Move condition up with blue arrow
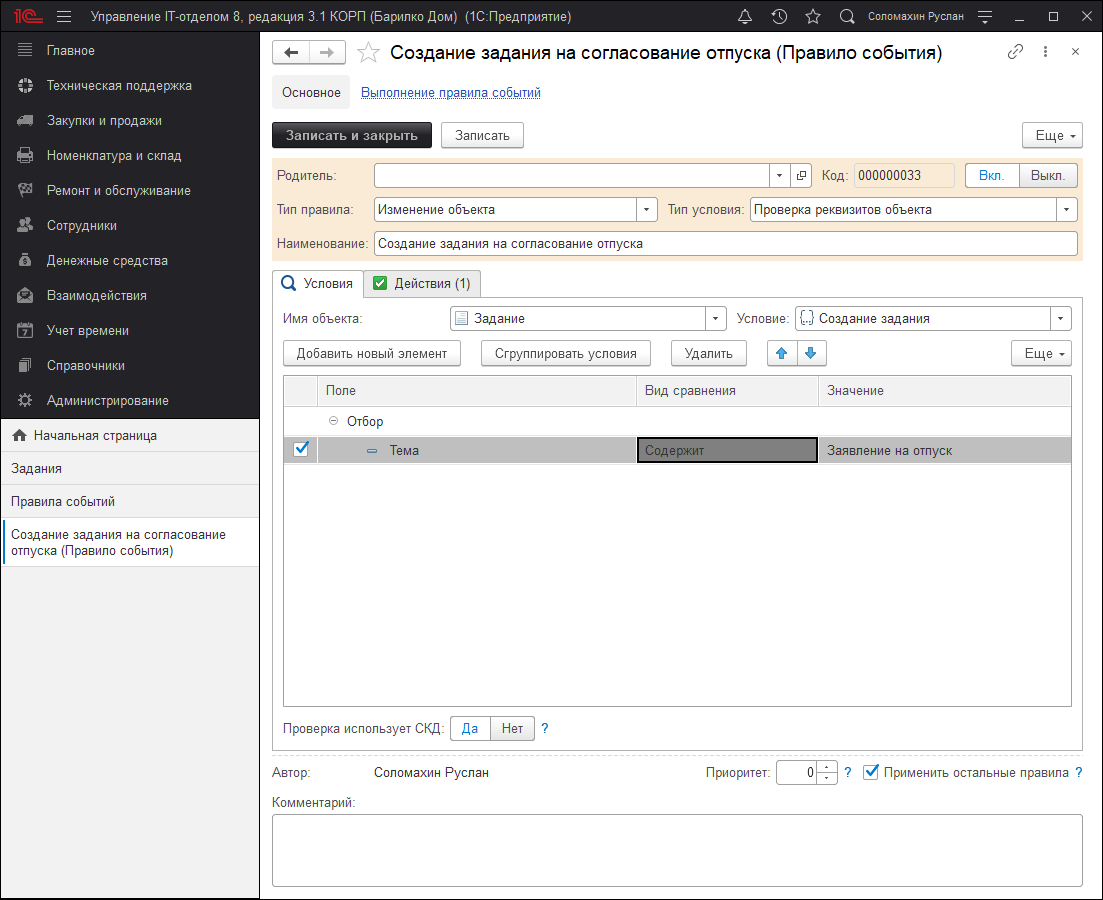The width and height of the screenshot is (1103, 900). point(782,353)
